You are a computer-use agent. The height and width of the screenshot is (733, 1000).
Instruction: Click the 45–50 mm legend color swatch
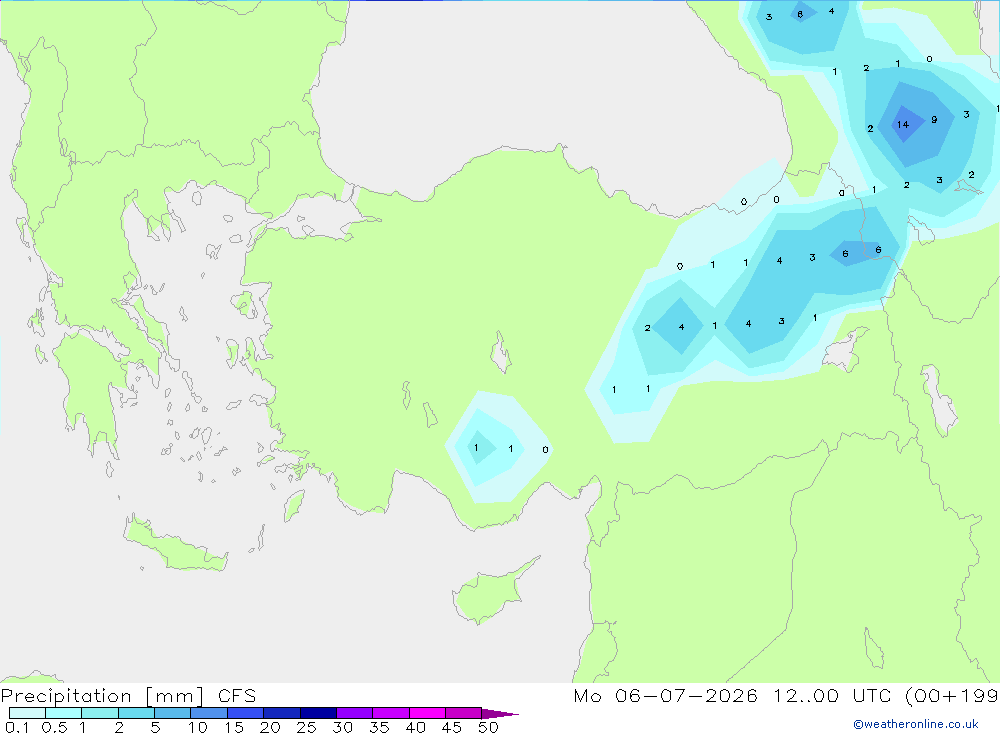coord(464,713)
